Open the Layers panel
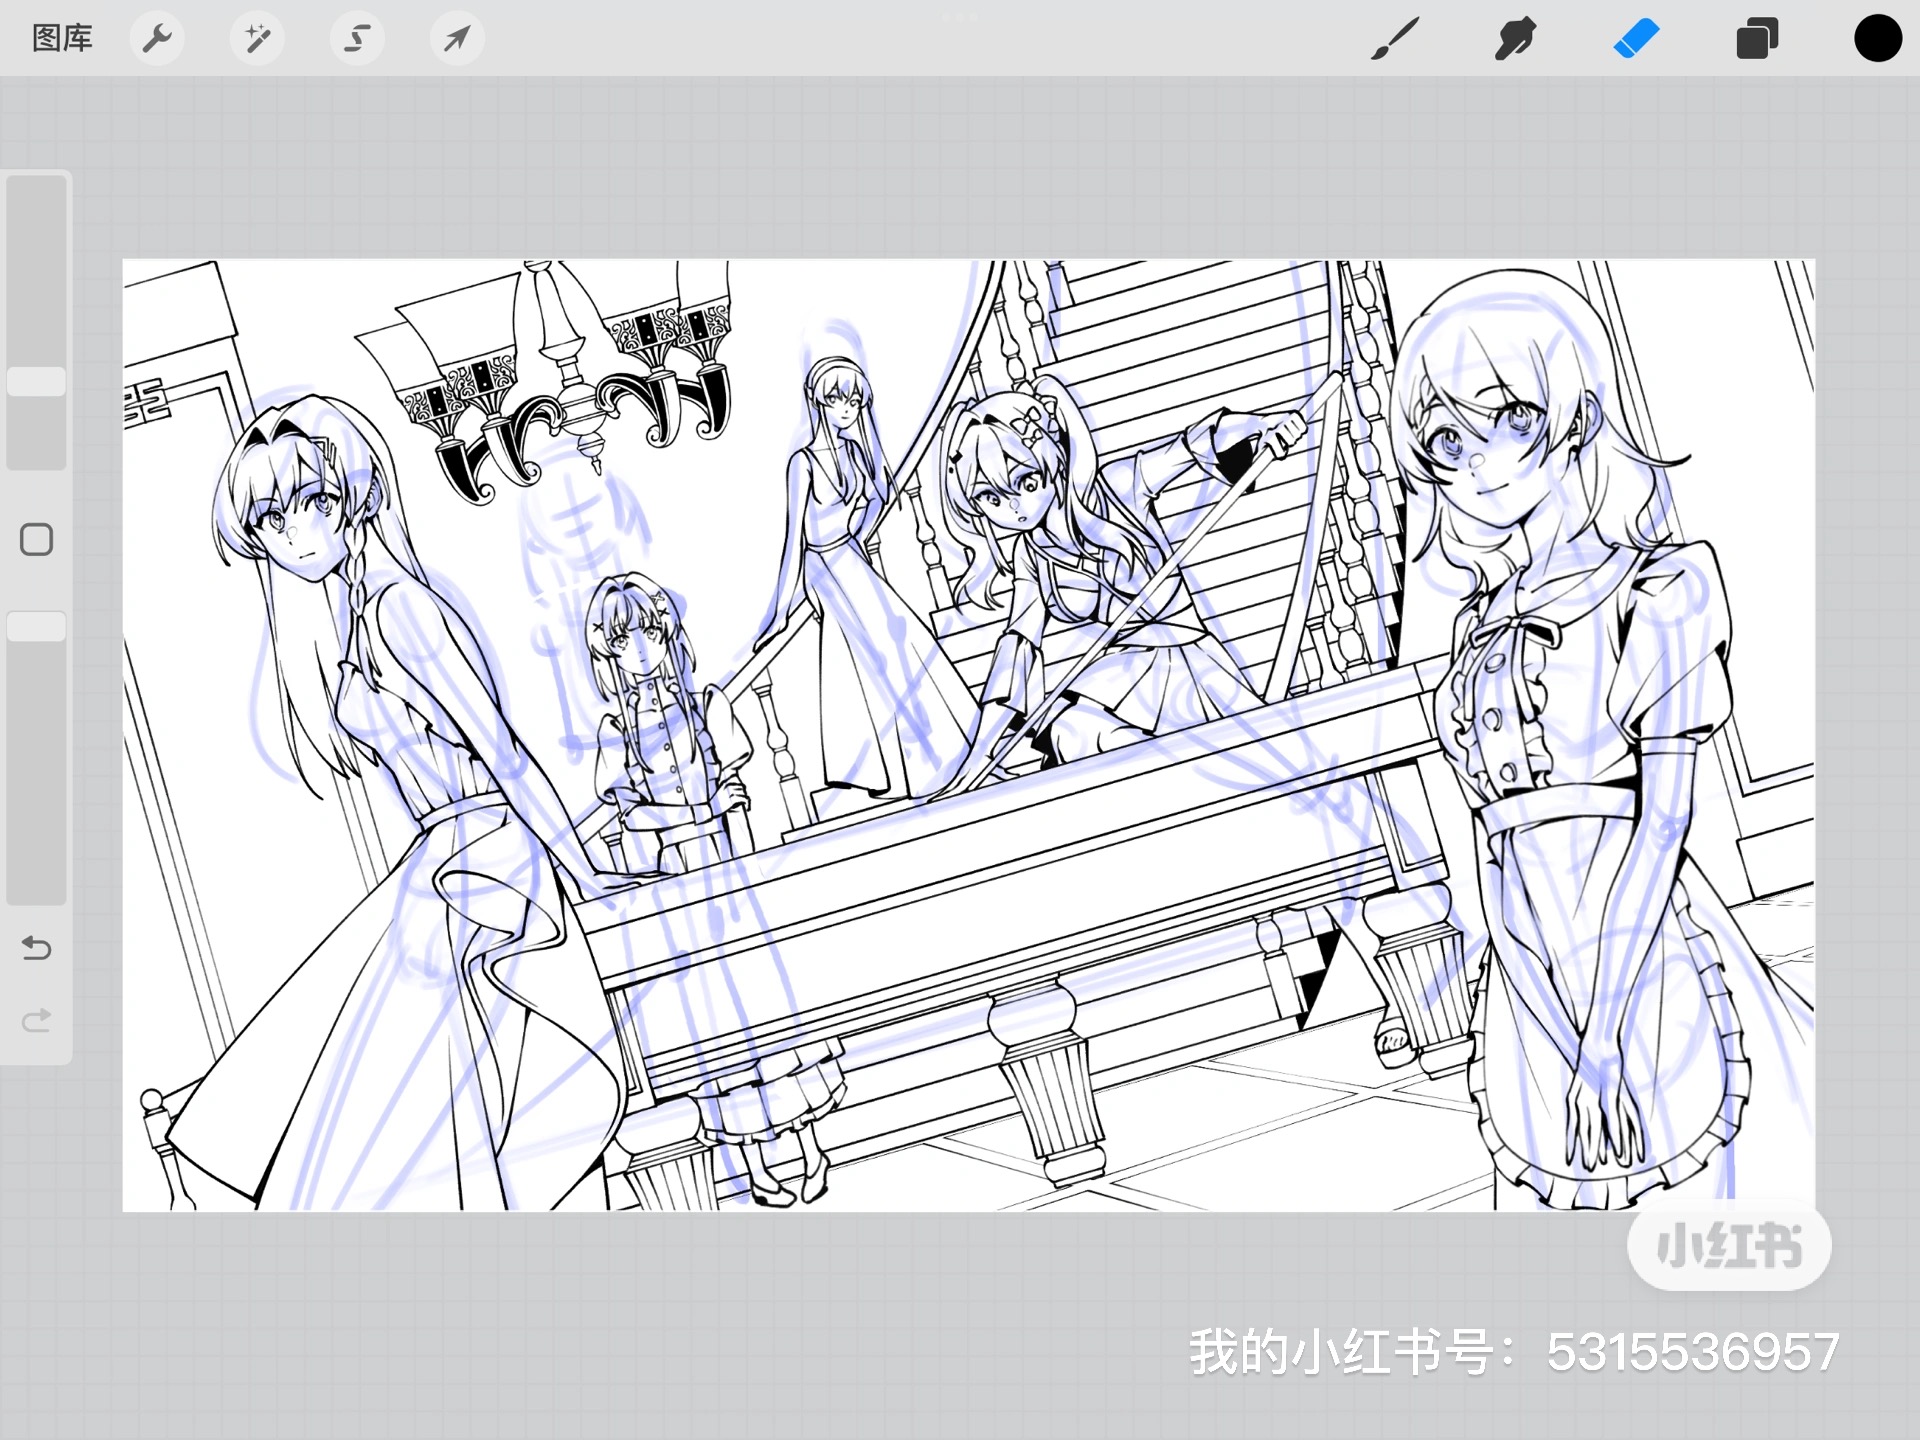This screenshot has height=1440, width=1920. click(1757, 39)
